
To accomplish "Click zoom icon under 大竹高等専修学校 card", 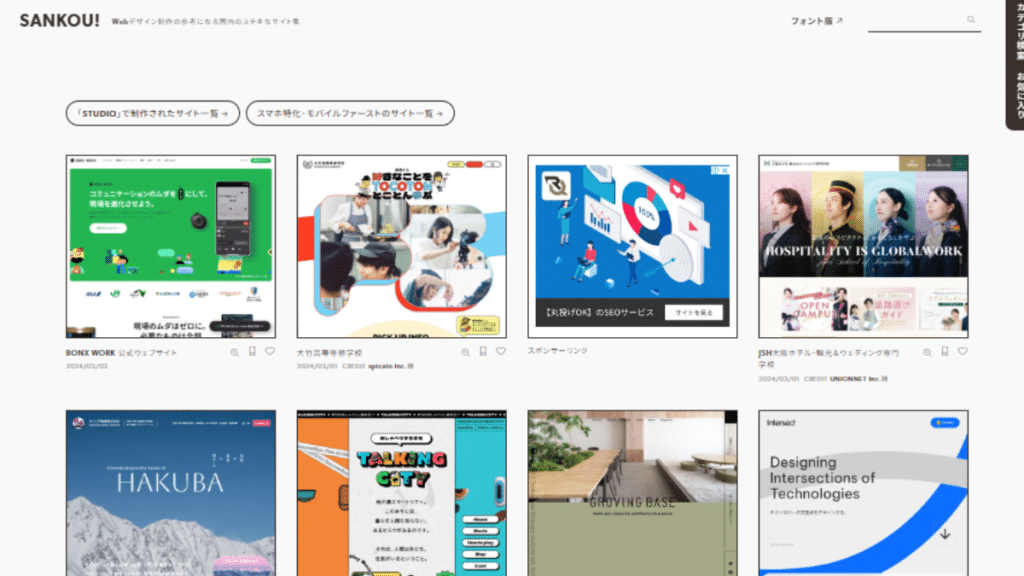I will coord(466,352).
